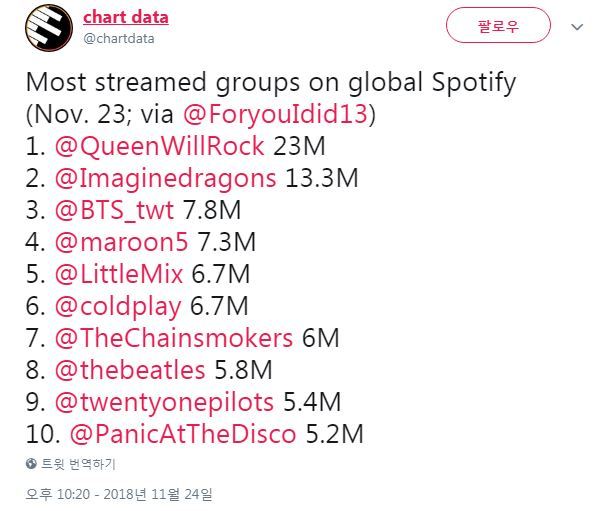The image size is (597, 511).
Task: Open @twentyonepilots mention
Action: point(164,403)
